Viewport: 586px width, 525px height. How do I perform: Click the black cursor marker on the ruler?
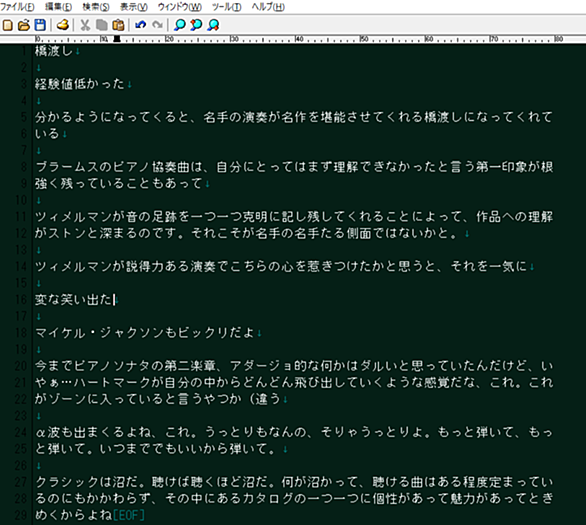117,39
